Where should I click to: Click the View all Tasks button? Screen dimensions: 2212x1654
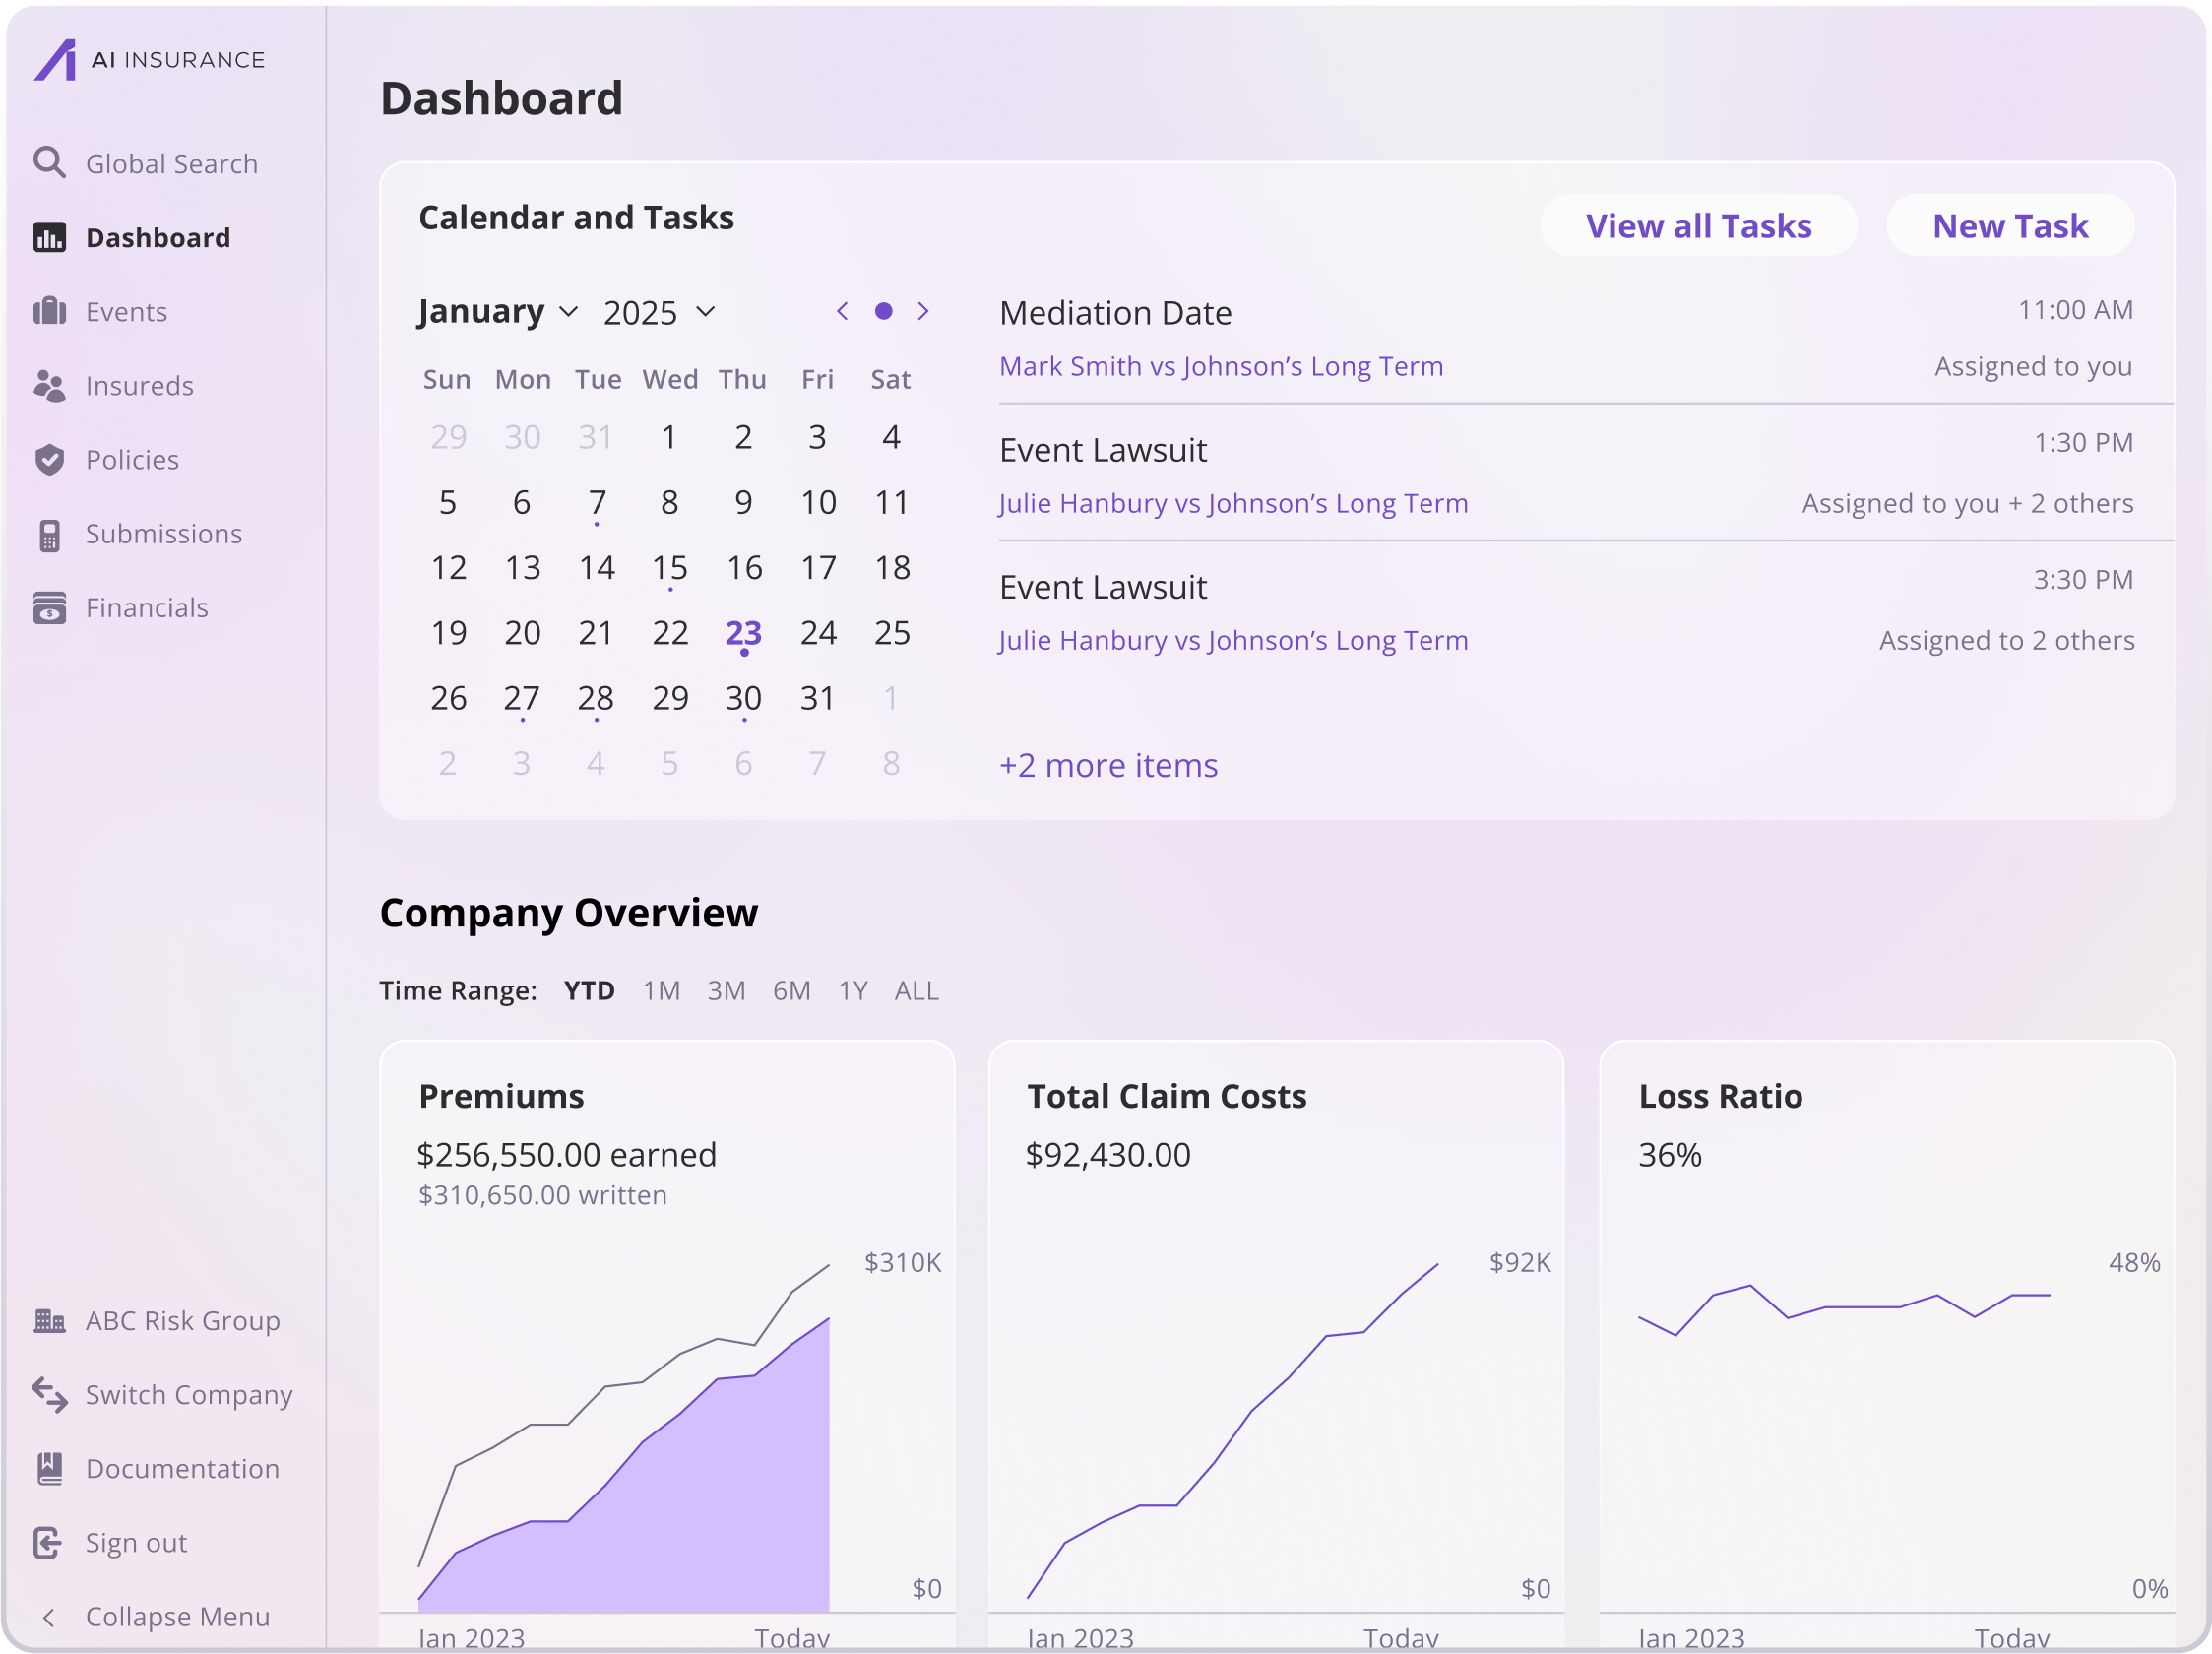click(x=1699, y=226)
